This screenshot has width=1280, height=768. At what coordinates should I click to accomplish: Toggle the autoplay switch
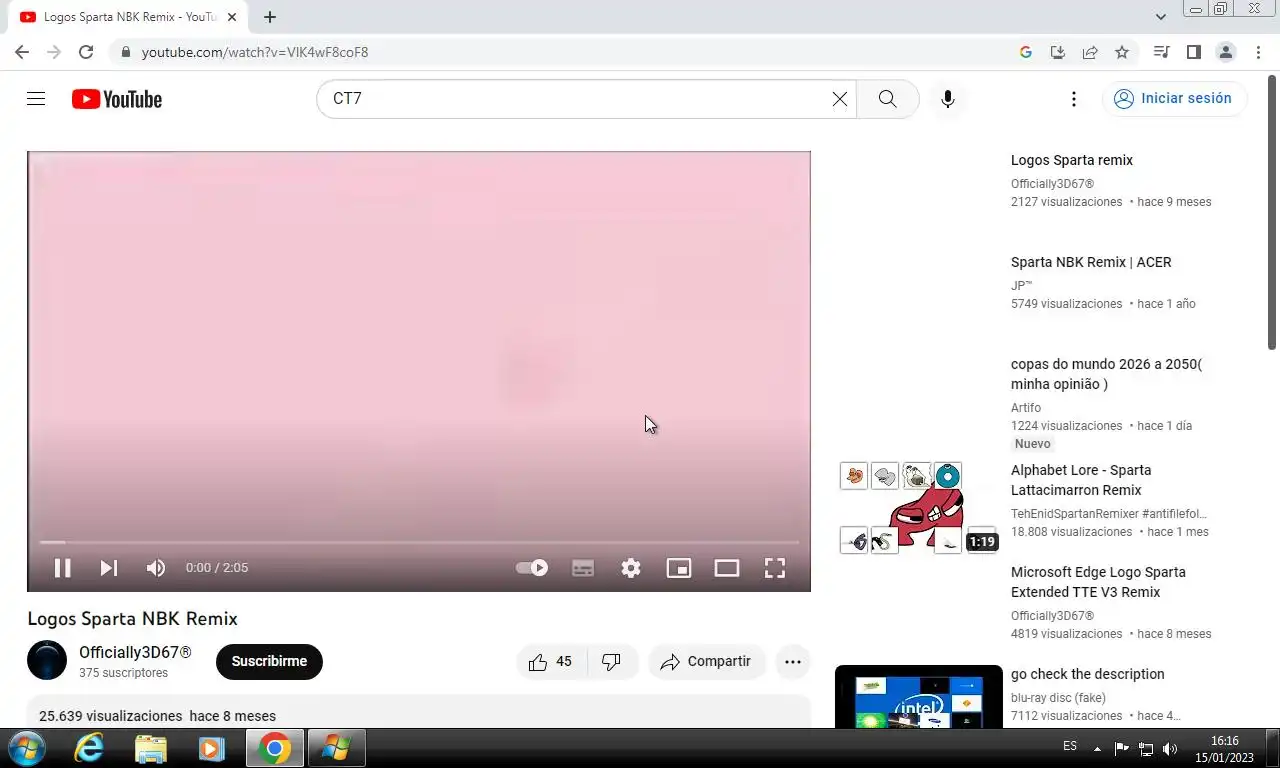coord(532,568)
